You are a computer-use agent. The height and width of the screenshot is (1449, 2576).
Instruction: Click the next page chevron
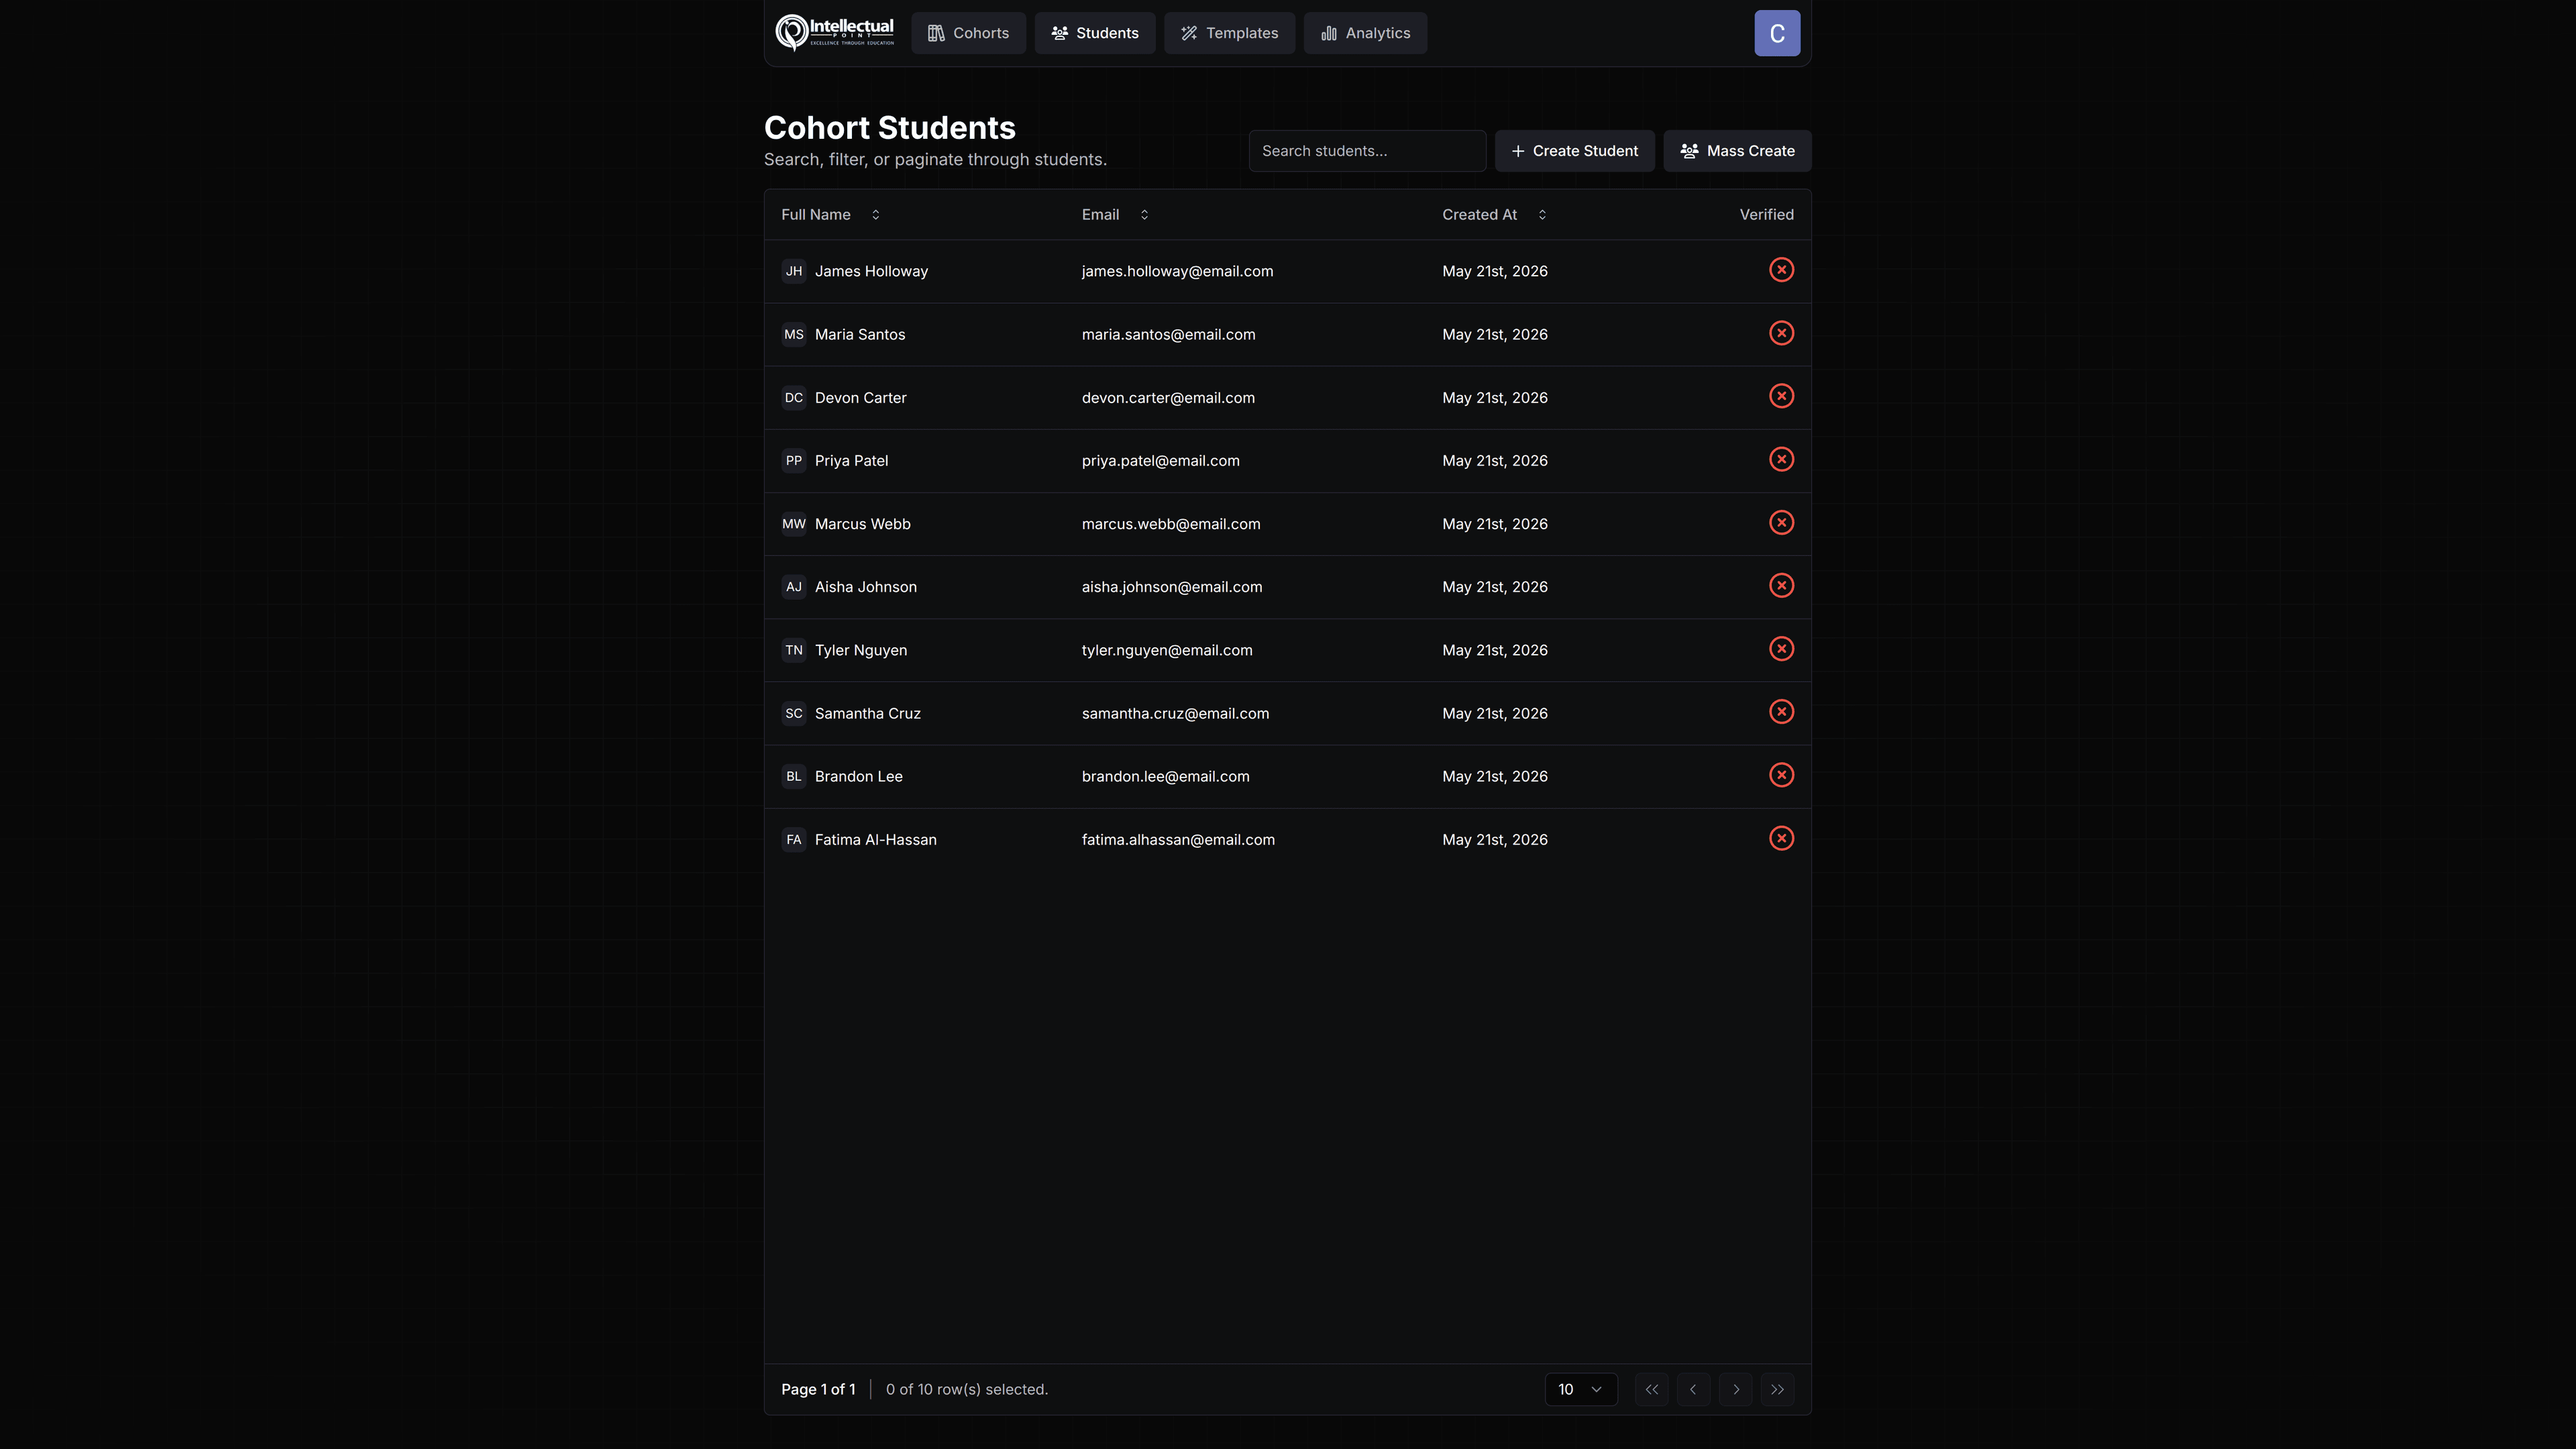click(x=1735, y=1389)
